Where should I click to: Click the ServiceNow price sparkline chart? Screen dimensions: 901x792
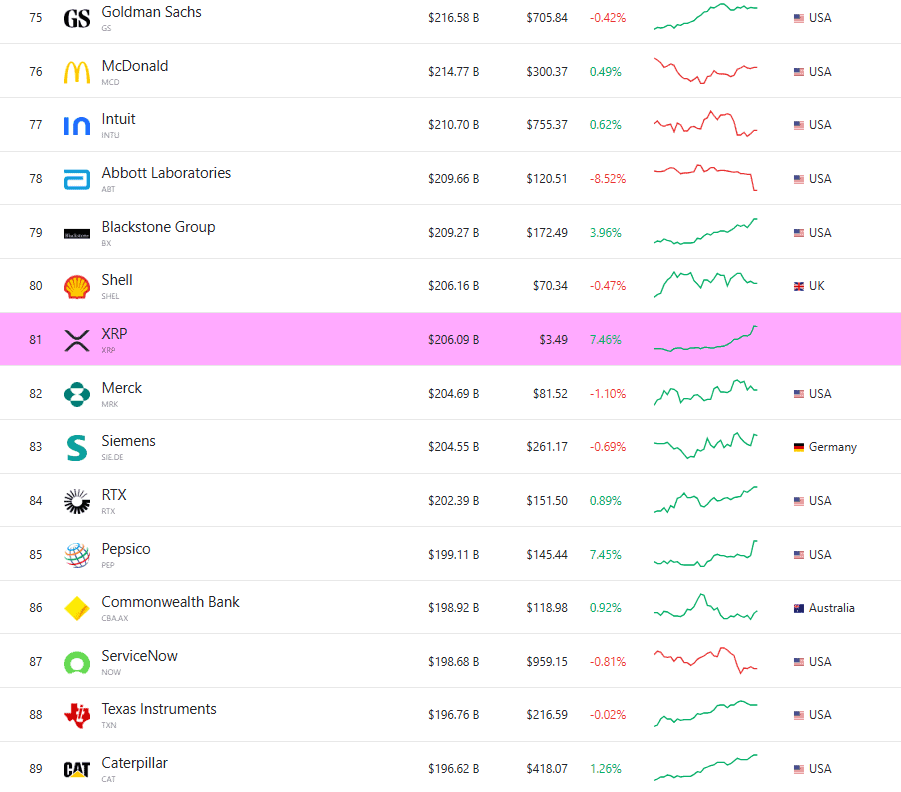click(x=706, y=660)
